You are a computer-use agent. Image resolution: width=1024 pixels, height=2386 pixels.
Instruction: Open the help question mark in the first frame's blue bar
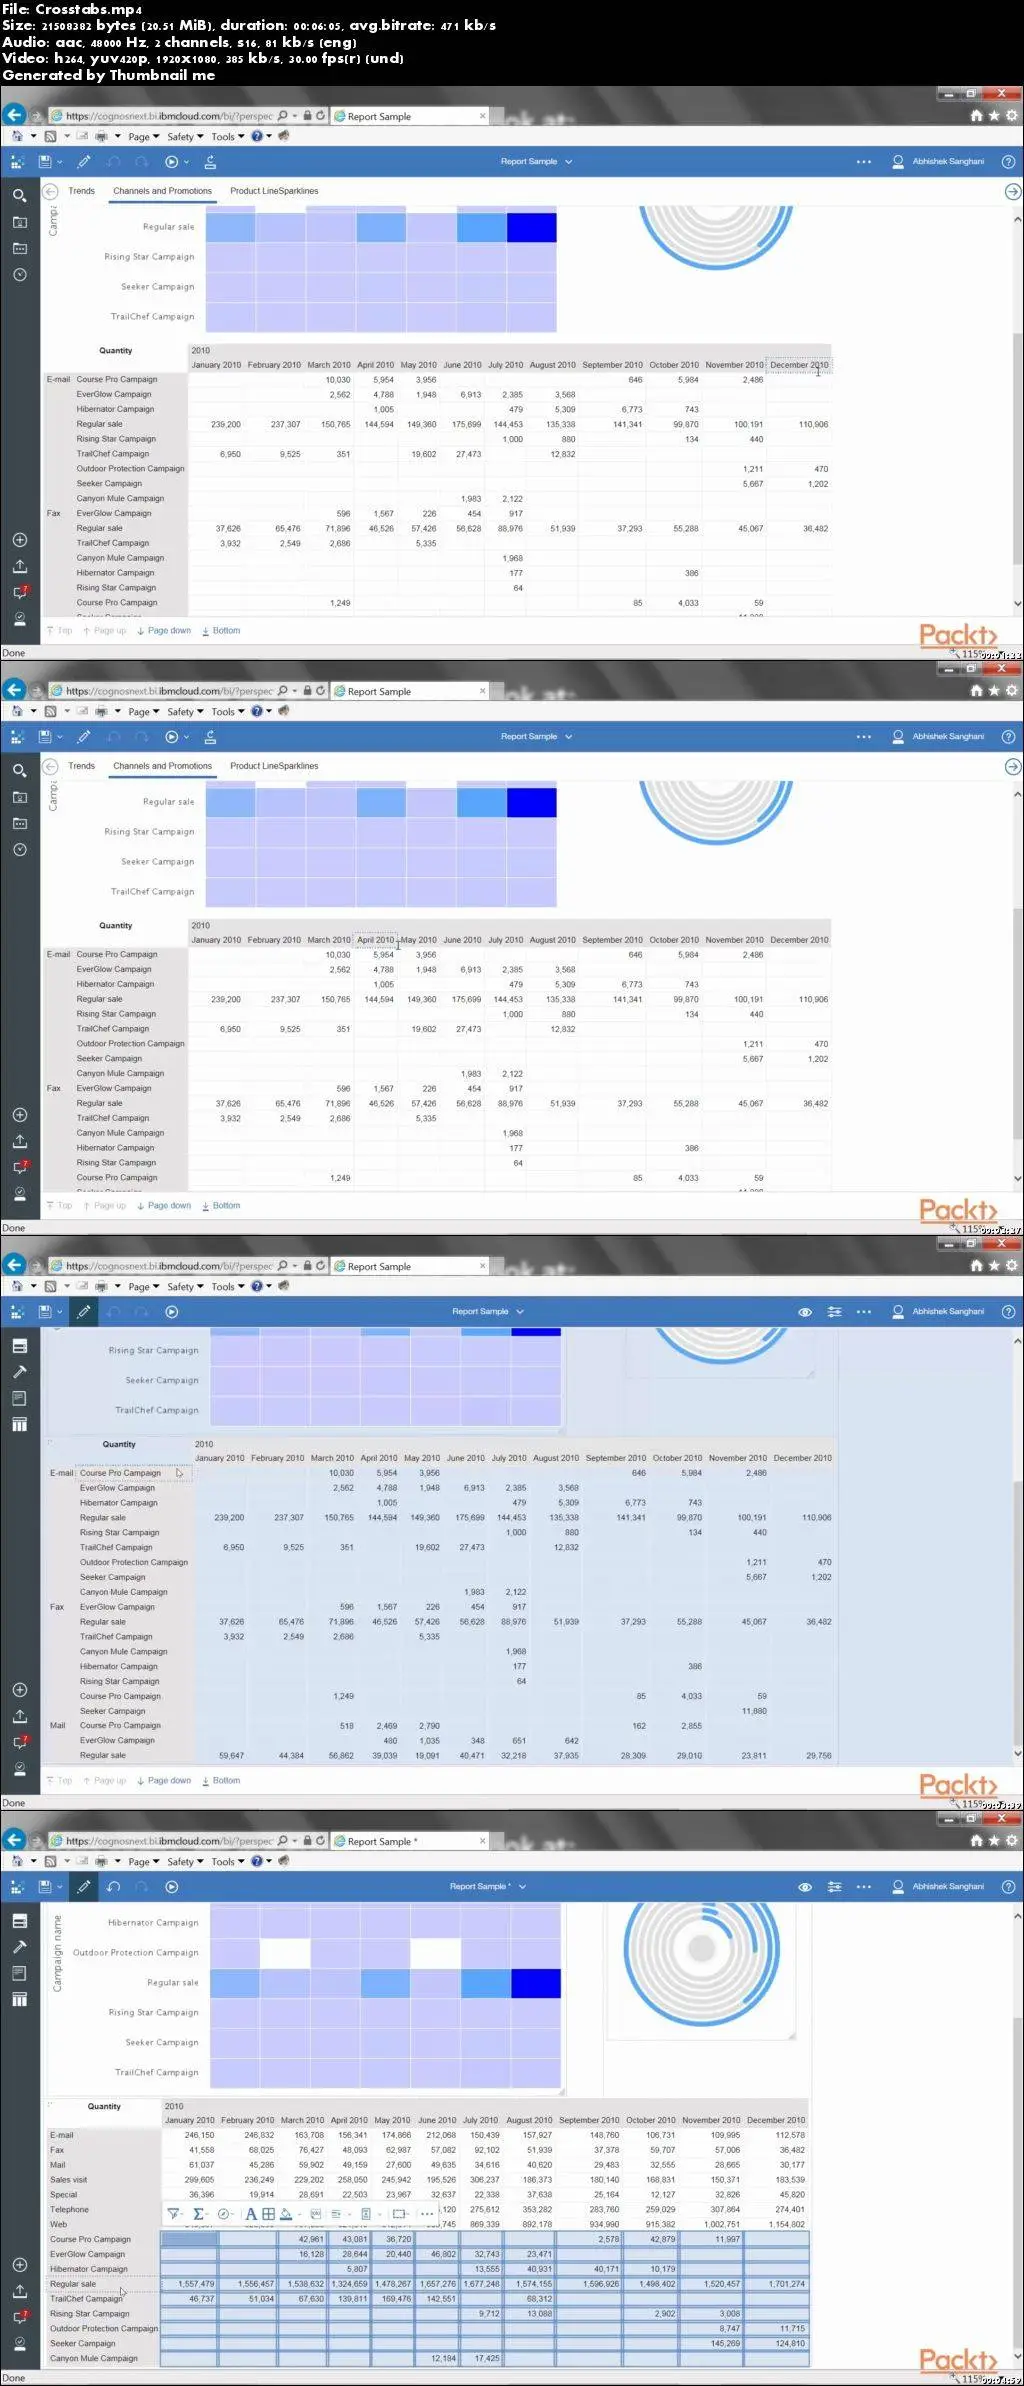1008,161
